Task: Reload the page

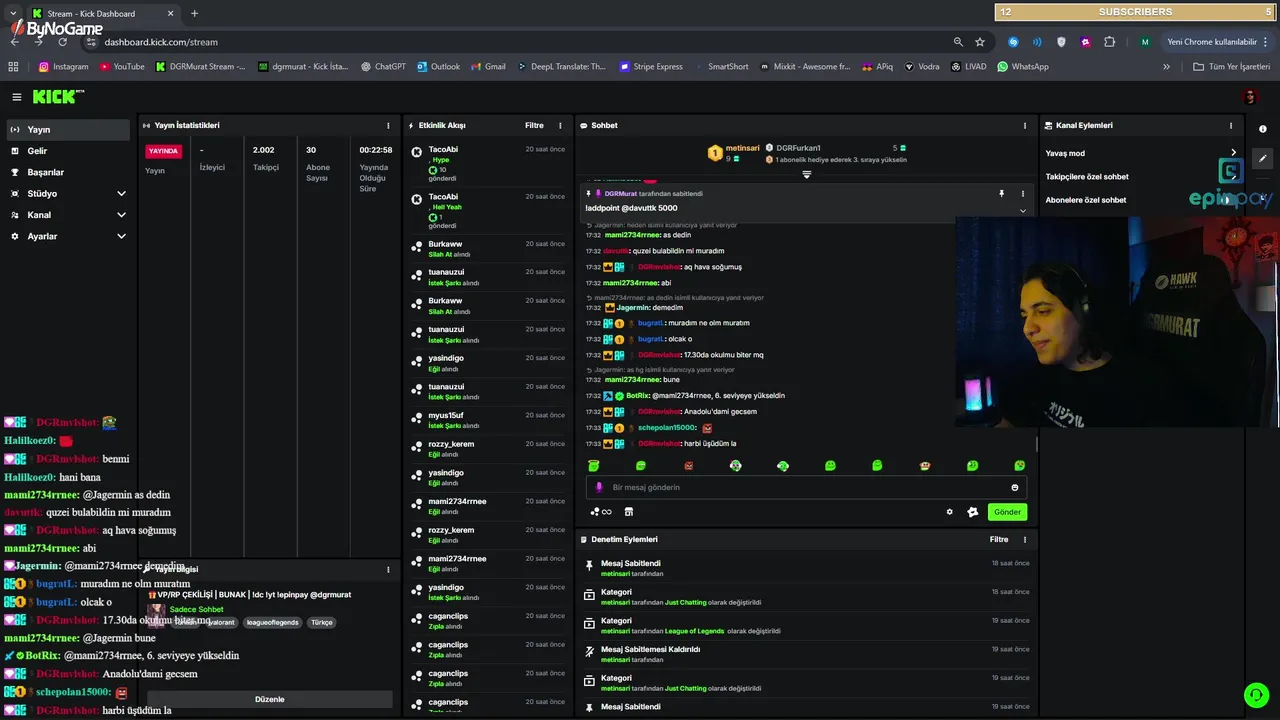Action: 62,42
